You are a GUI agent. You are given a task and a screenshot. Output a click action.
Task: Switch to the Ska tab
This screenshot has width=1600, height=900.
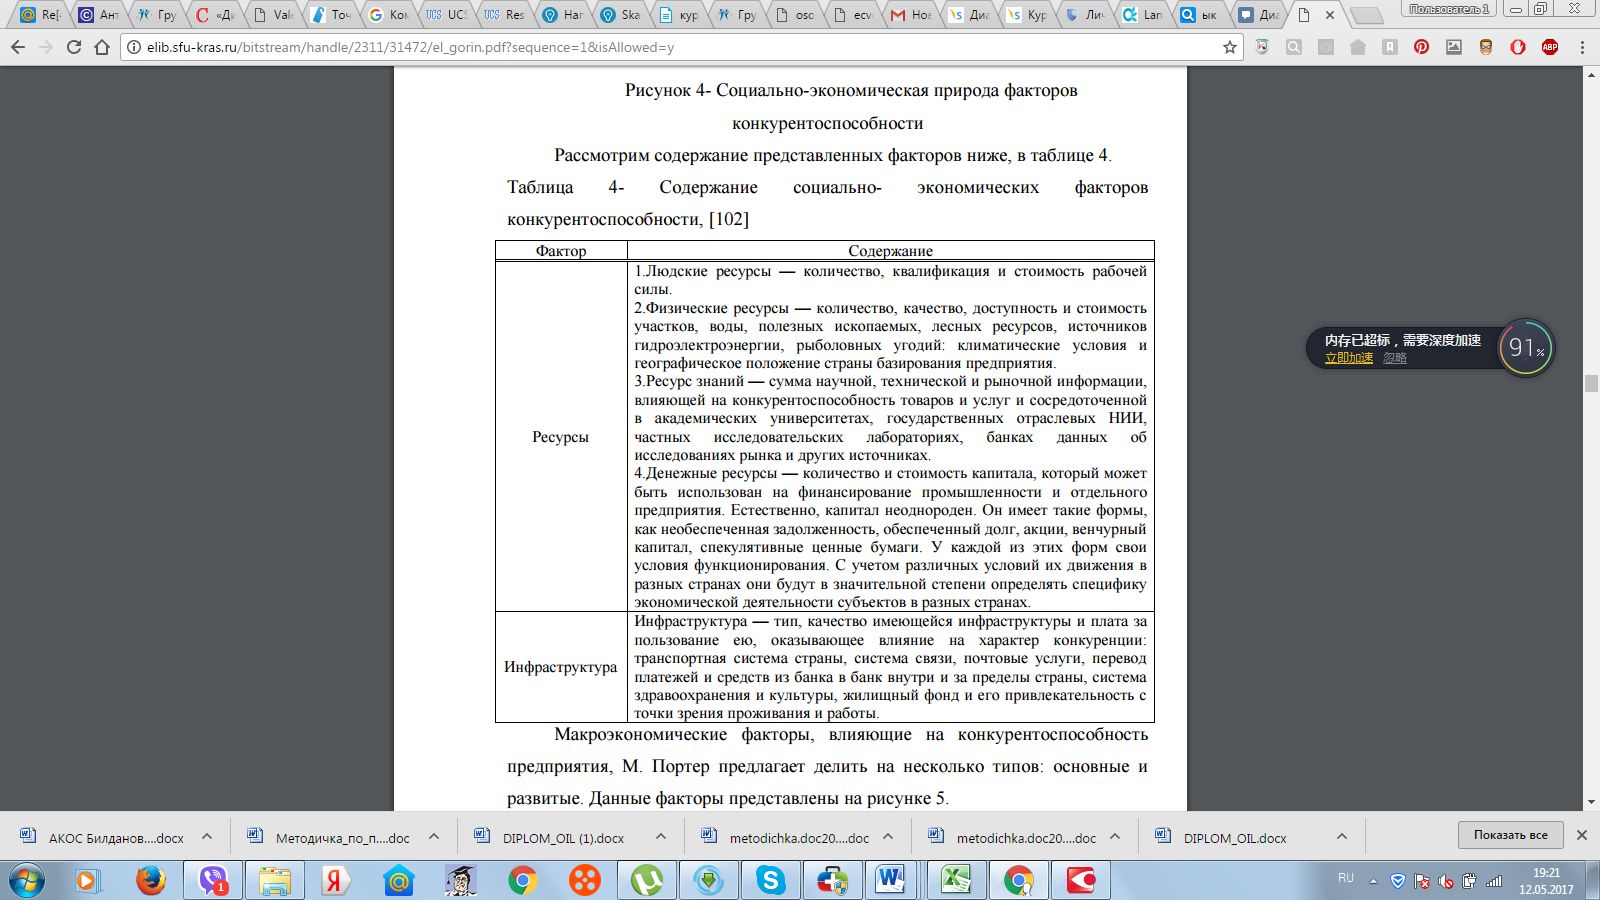coord(622,15)
